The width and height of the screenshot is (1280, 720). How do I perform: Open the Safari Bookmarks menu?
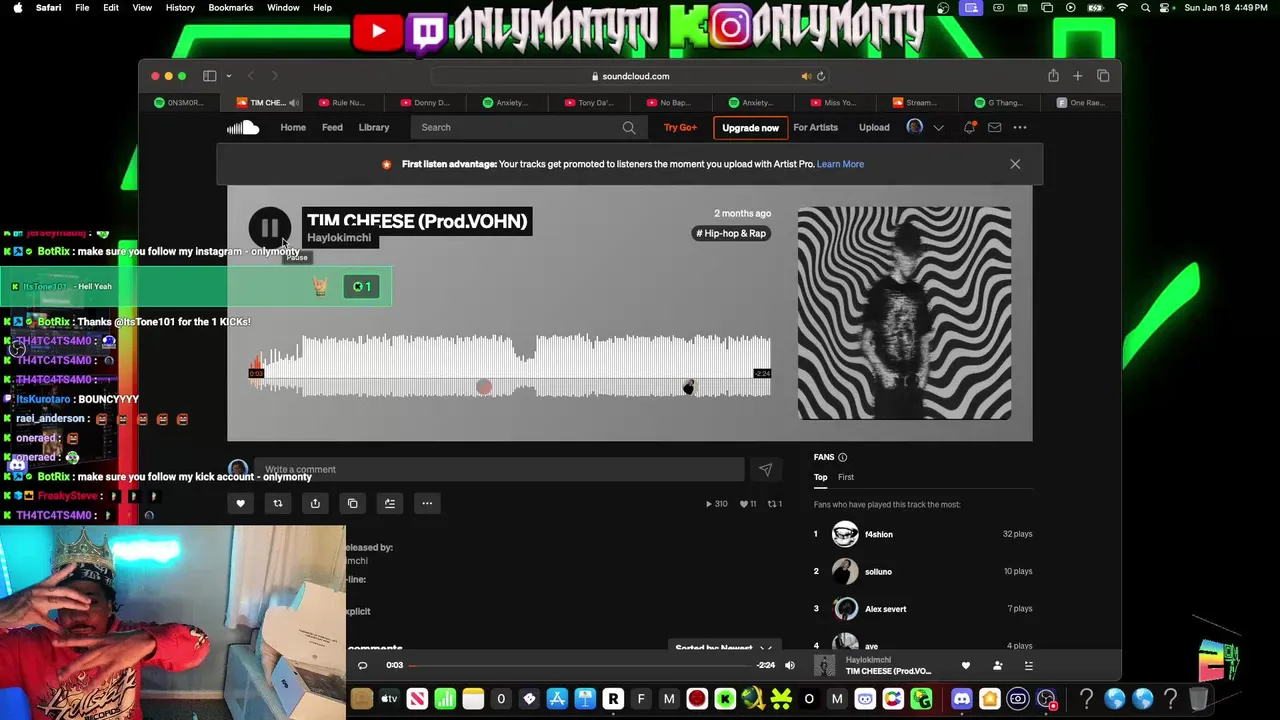(x=231, y=7)
